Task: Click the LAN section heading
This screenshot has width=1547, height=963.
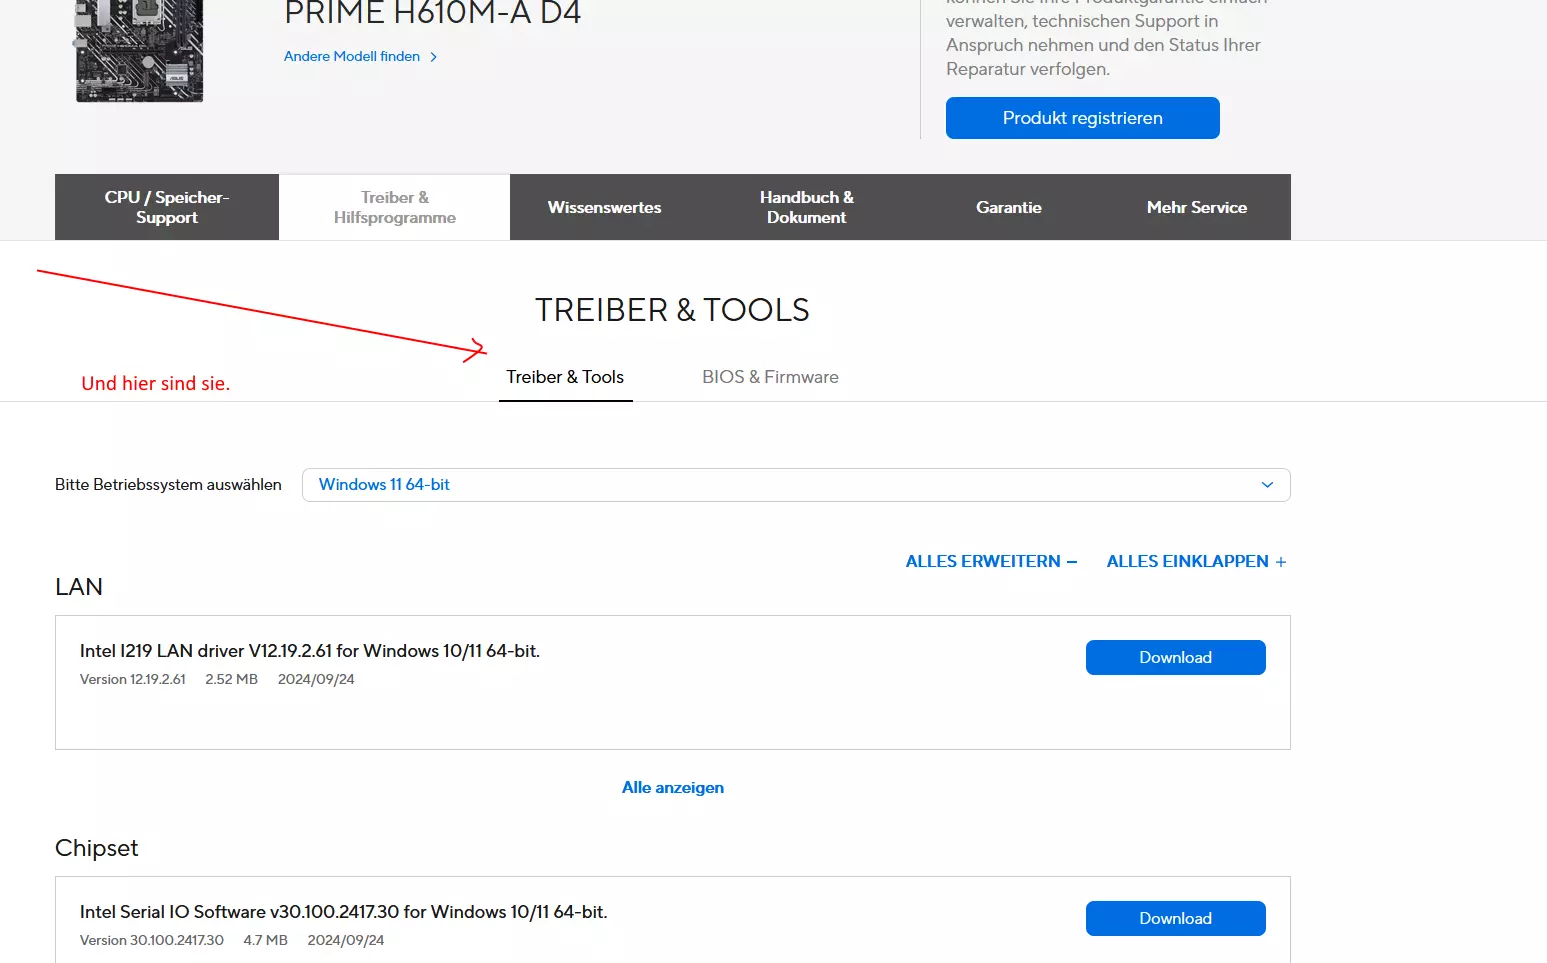Action: tap(79, 587)
